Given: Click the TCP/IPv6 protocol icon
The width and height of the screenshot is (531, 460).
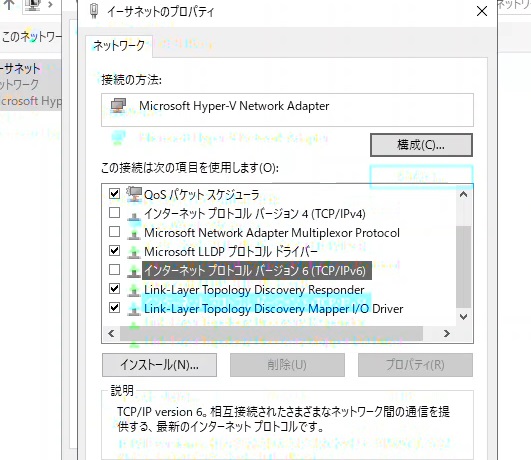Looking at the screenshot, I should 134,272.
